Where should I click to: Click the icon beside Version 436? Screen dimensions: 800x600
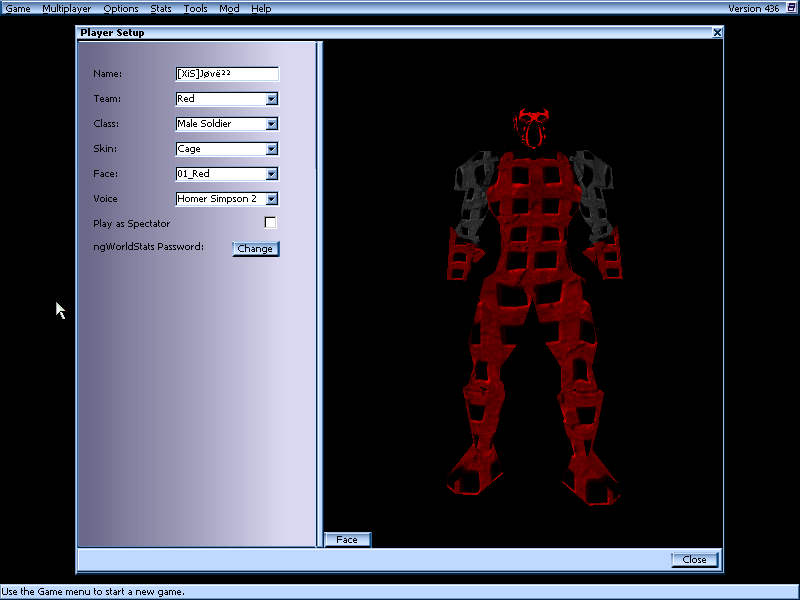pyautogui.click(x=789, y=8)
